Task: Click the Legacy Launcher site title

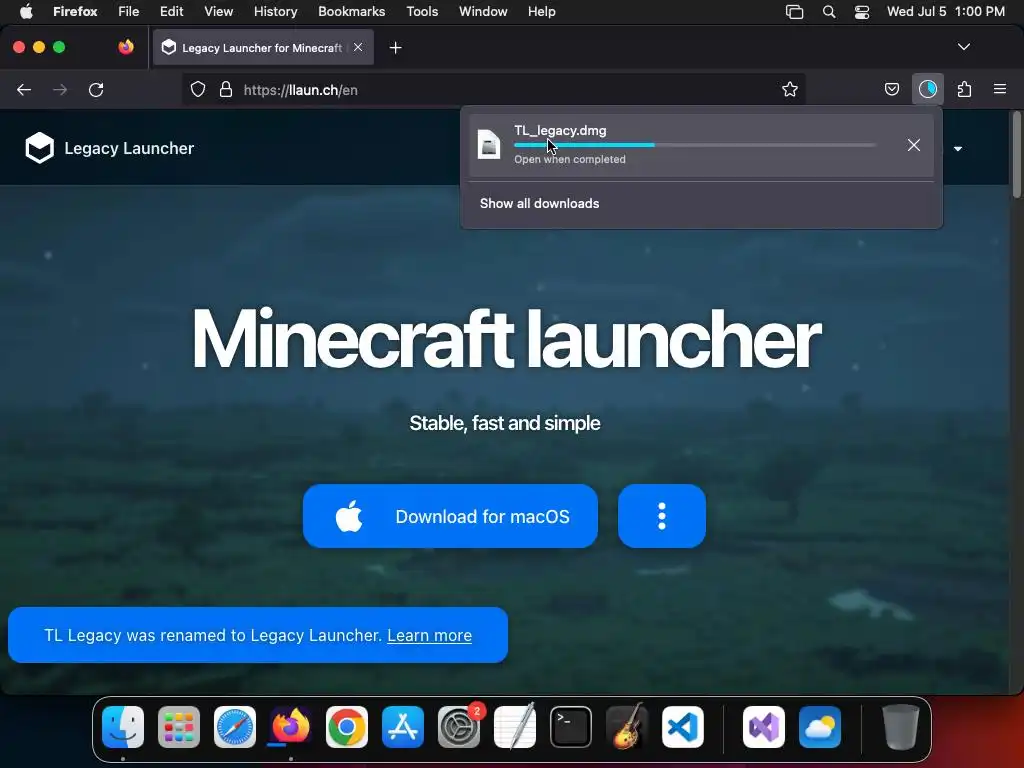Action: (129, 148)
